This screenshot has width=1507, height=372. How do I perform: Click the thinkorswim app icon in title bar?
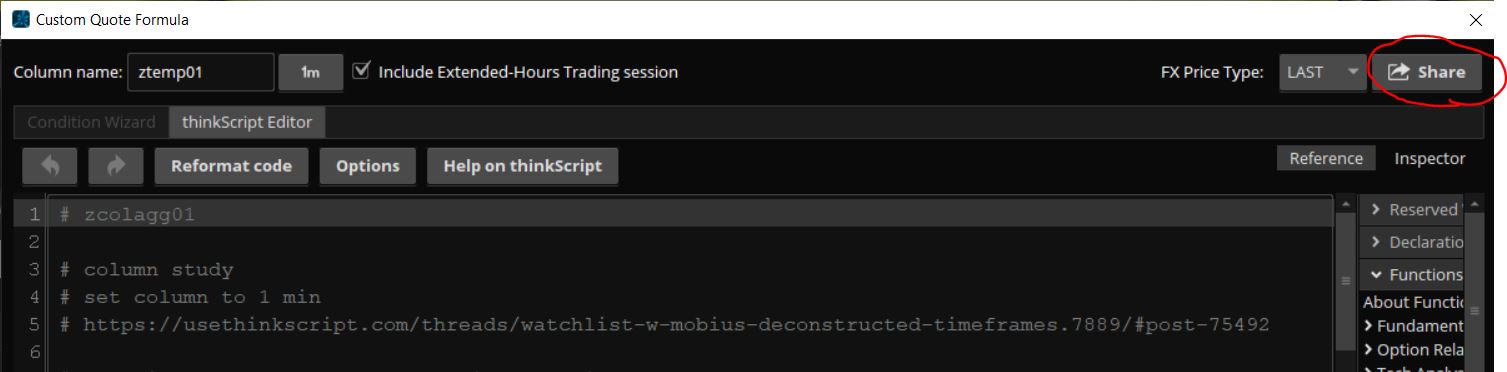pos(20,19)
